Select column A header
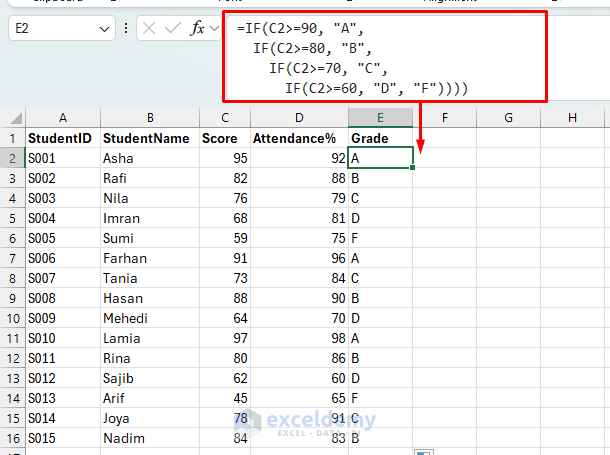 click(x=63, y=118)
